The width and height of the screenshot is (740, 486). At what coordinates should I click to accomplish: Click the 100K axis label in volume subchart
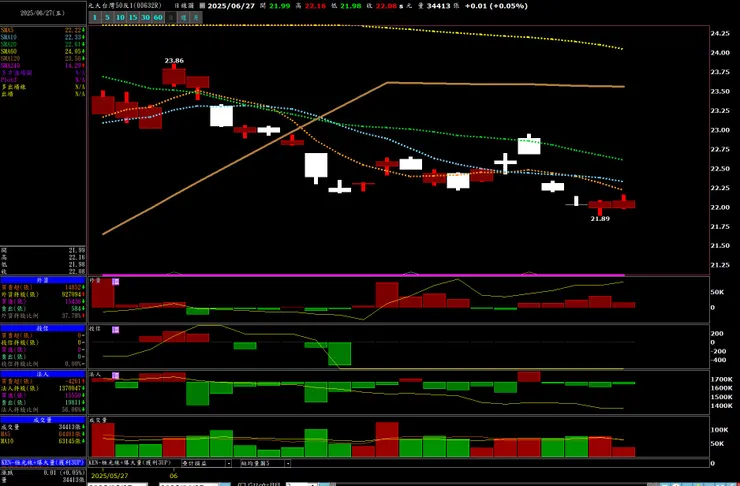pos(719,430)
